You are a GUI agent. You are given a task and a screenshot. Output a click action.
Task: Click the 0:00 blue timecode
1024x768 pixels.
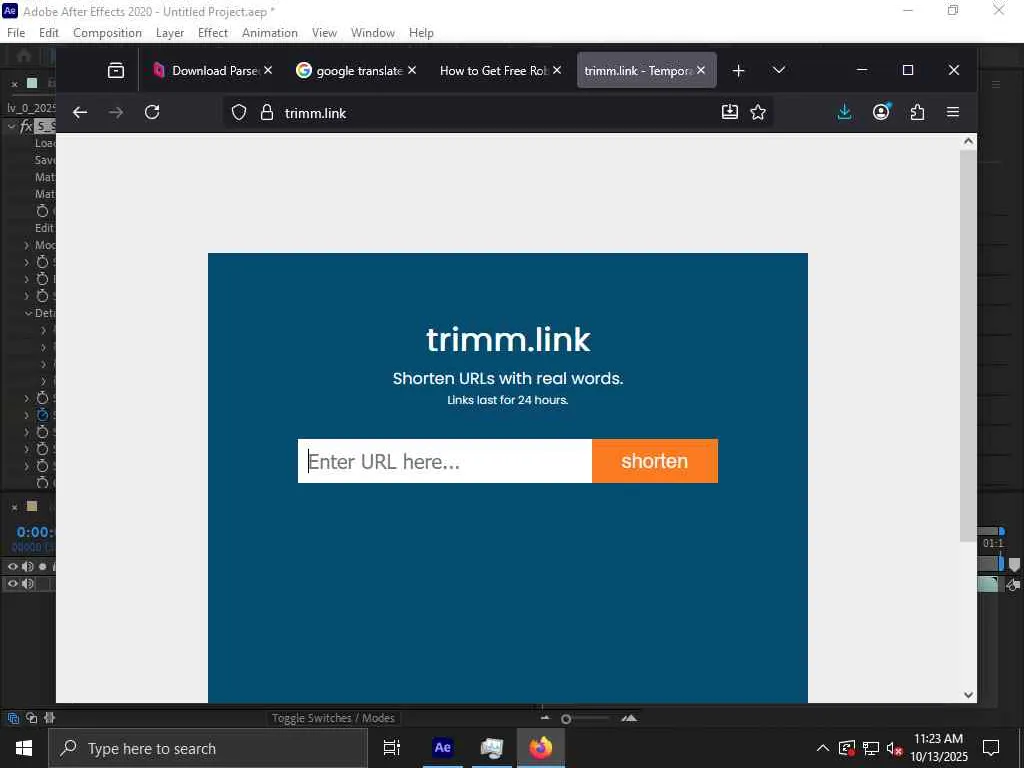pyautogui.click(x=35, y=532)
